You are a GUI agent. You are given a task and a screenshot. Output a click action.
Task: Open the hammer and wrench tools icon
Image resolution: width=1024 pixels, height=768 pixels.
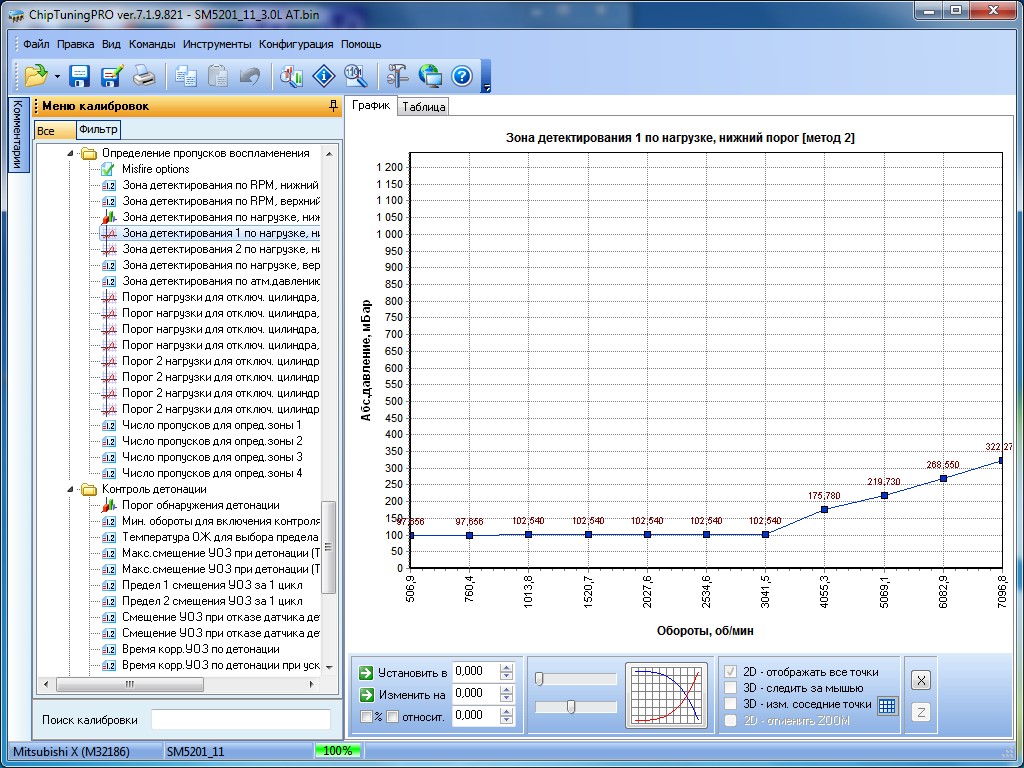(x=397, y=76)
